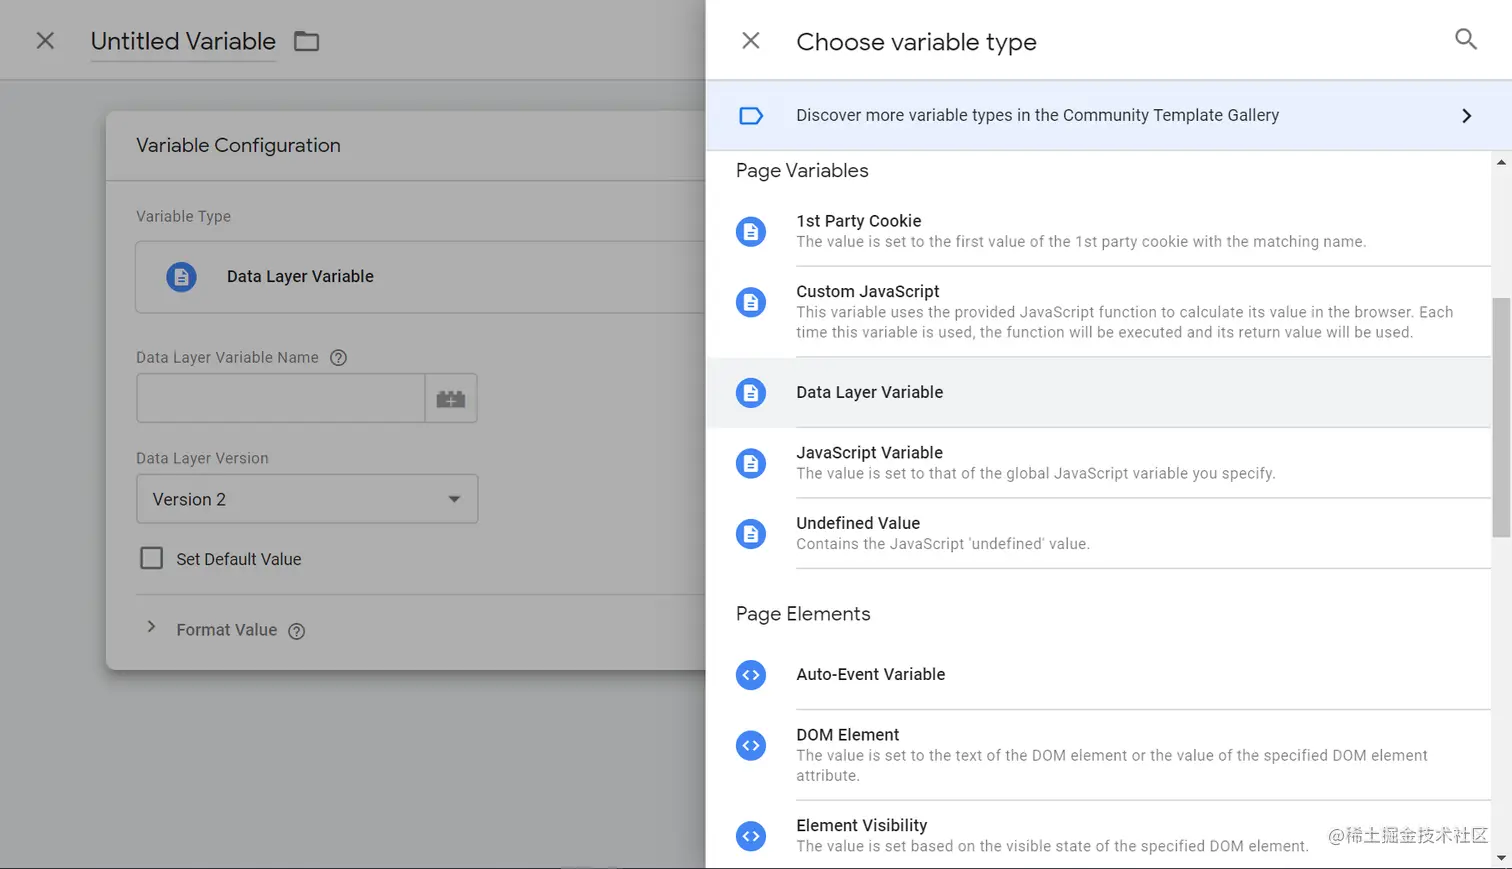Click the scrollbar down arrow

point(1501,858)
